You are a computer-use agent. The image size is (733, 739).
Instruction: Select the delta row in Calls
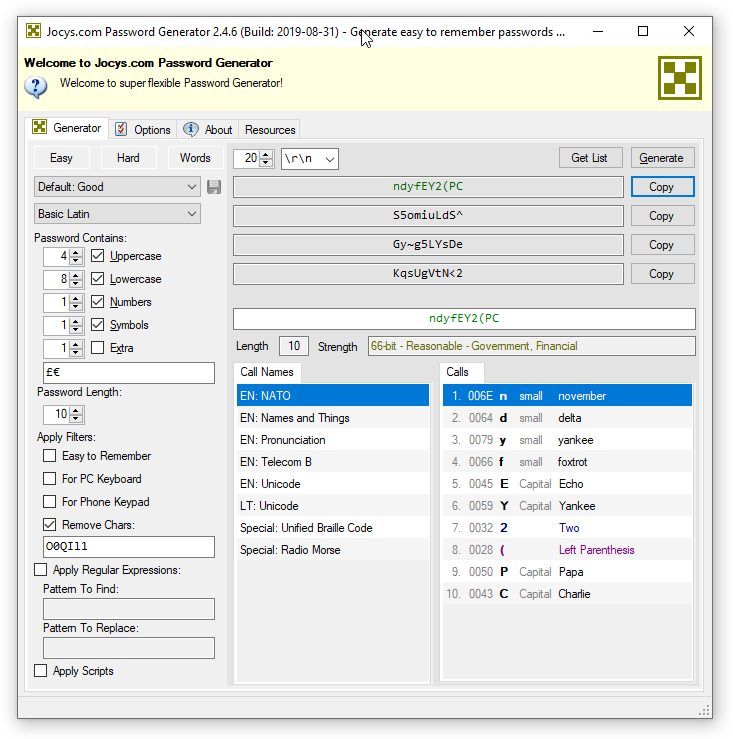[x=567, y=418]
